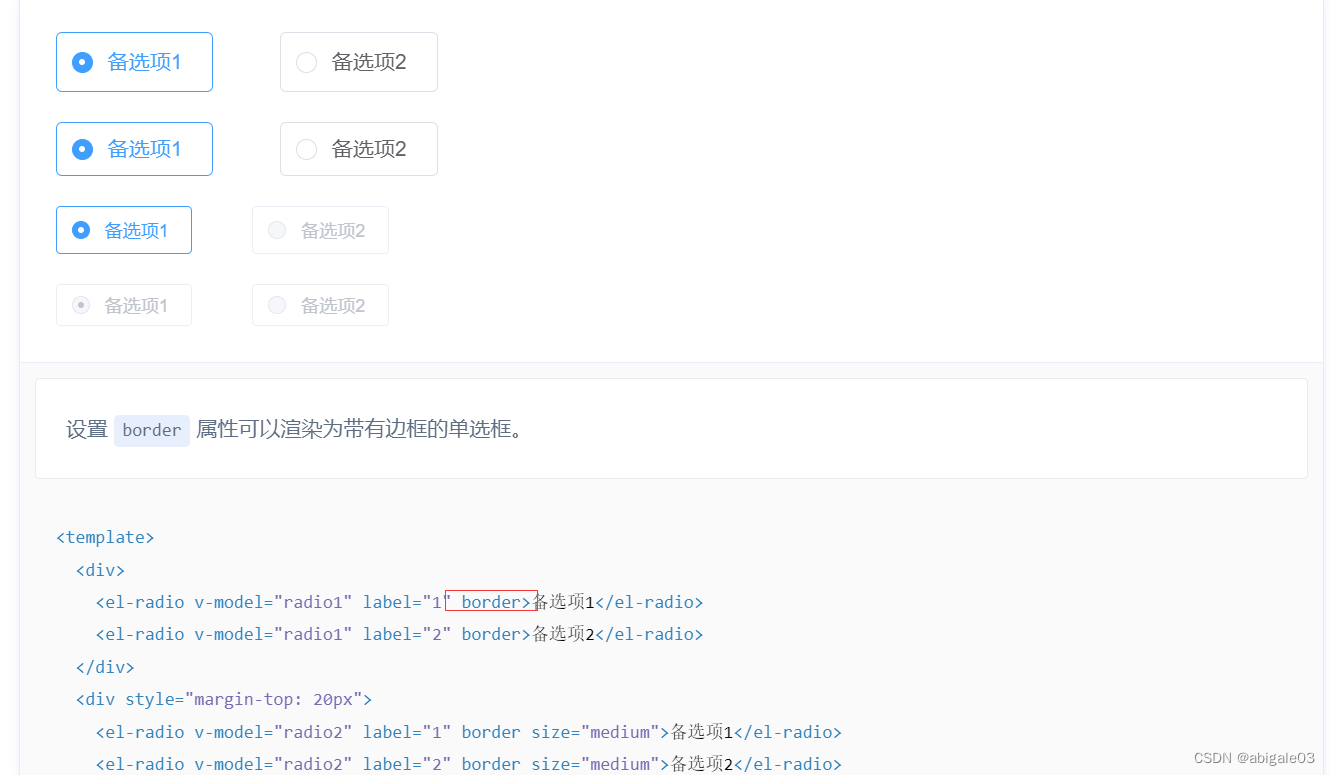This screenshot has height=775, width=1330.
Task: Click the </div> closing tag line
Action: click(x=105, y=667)
